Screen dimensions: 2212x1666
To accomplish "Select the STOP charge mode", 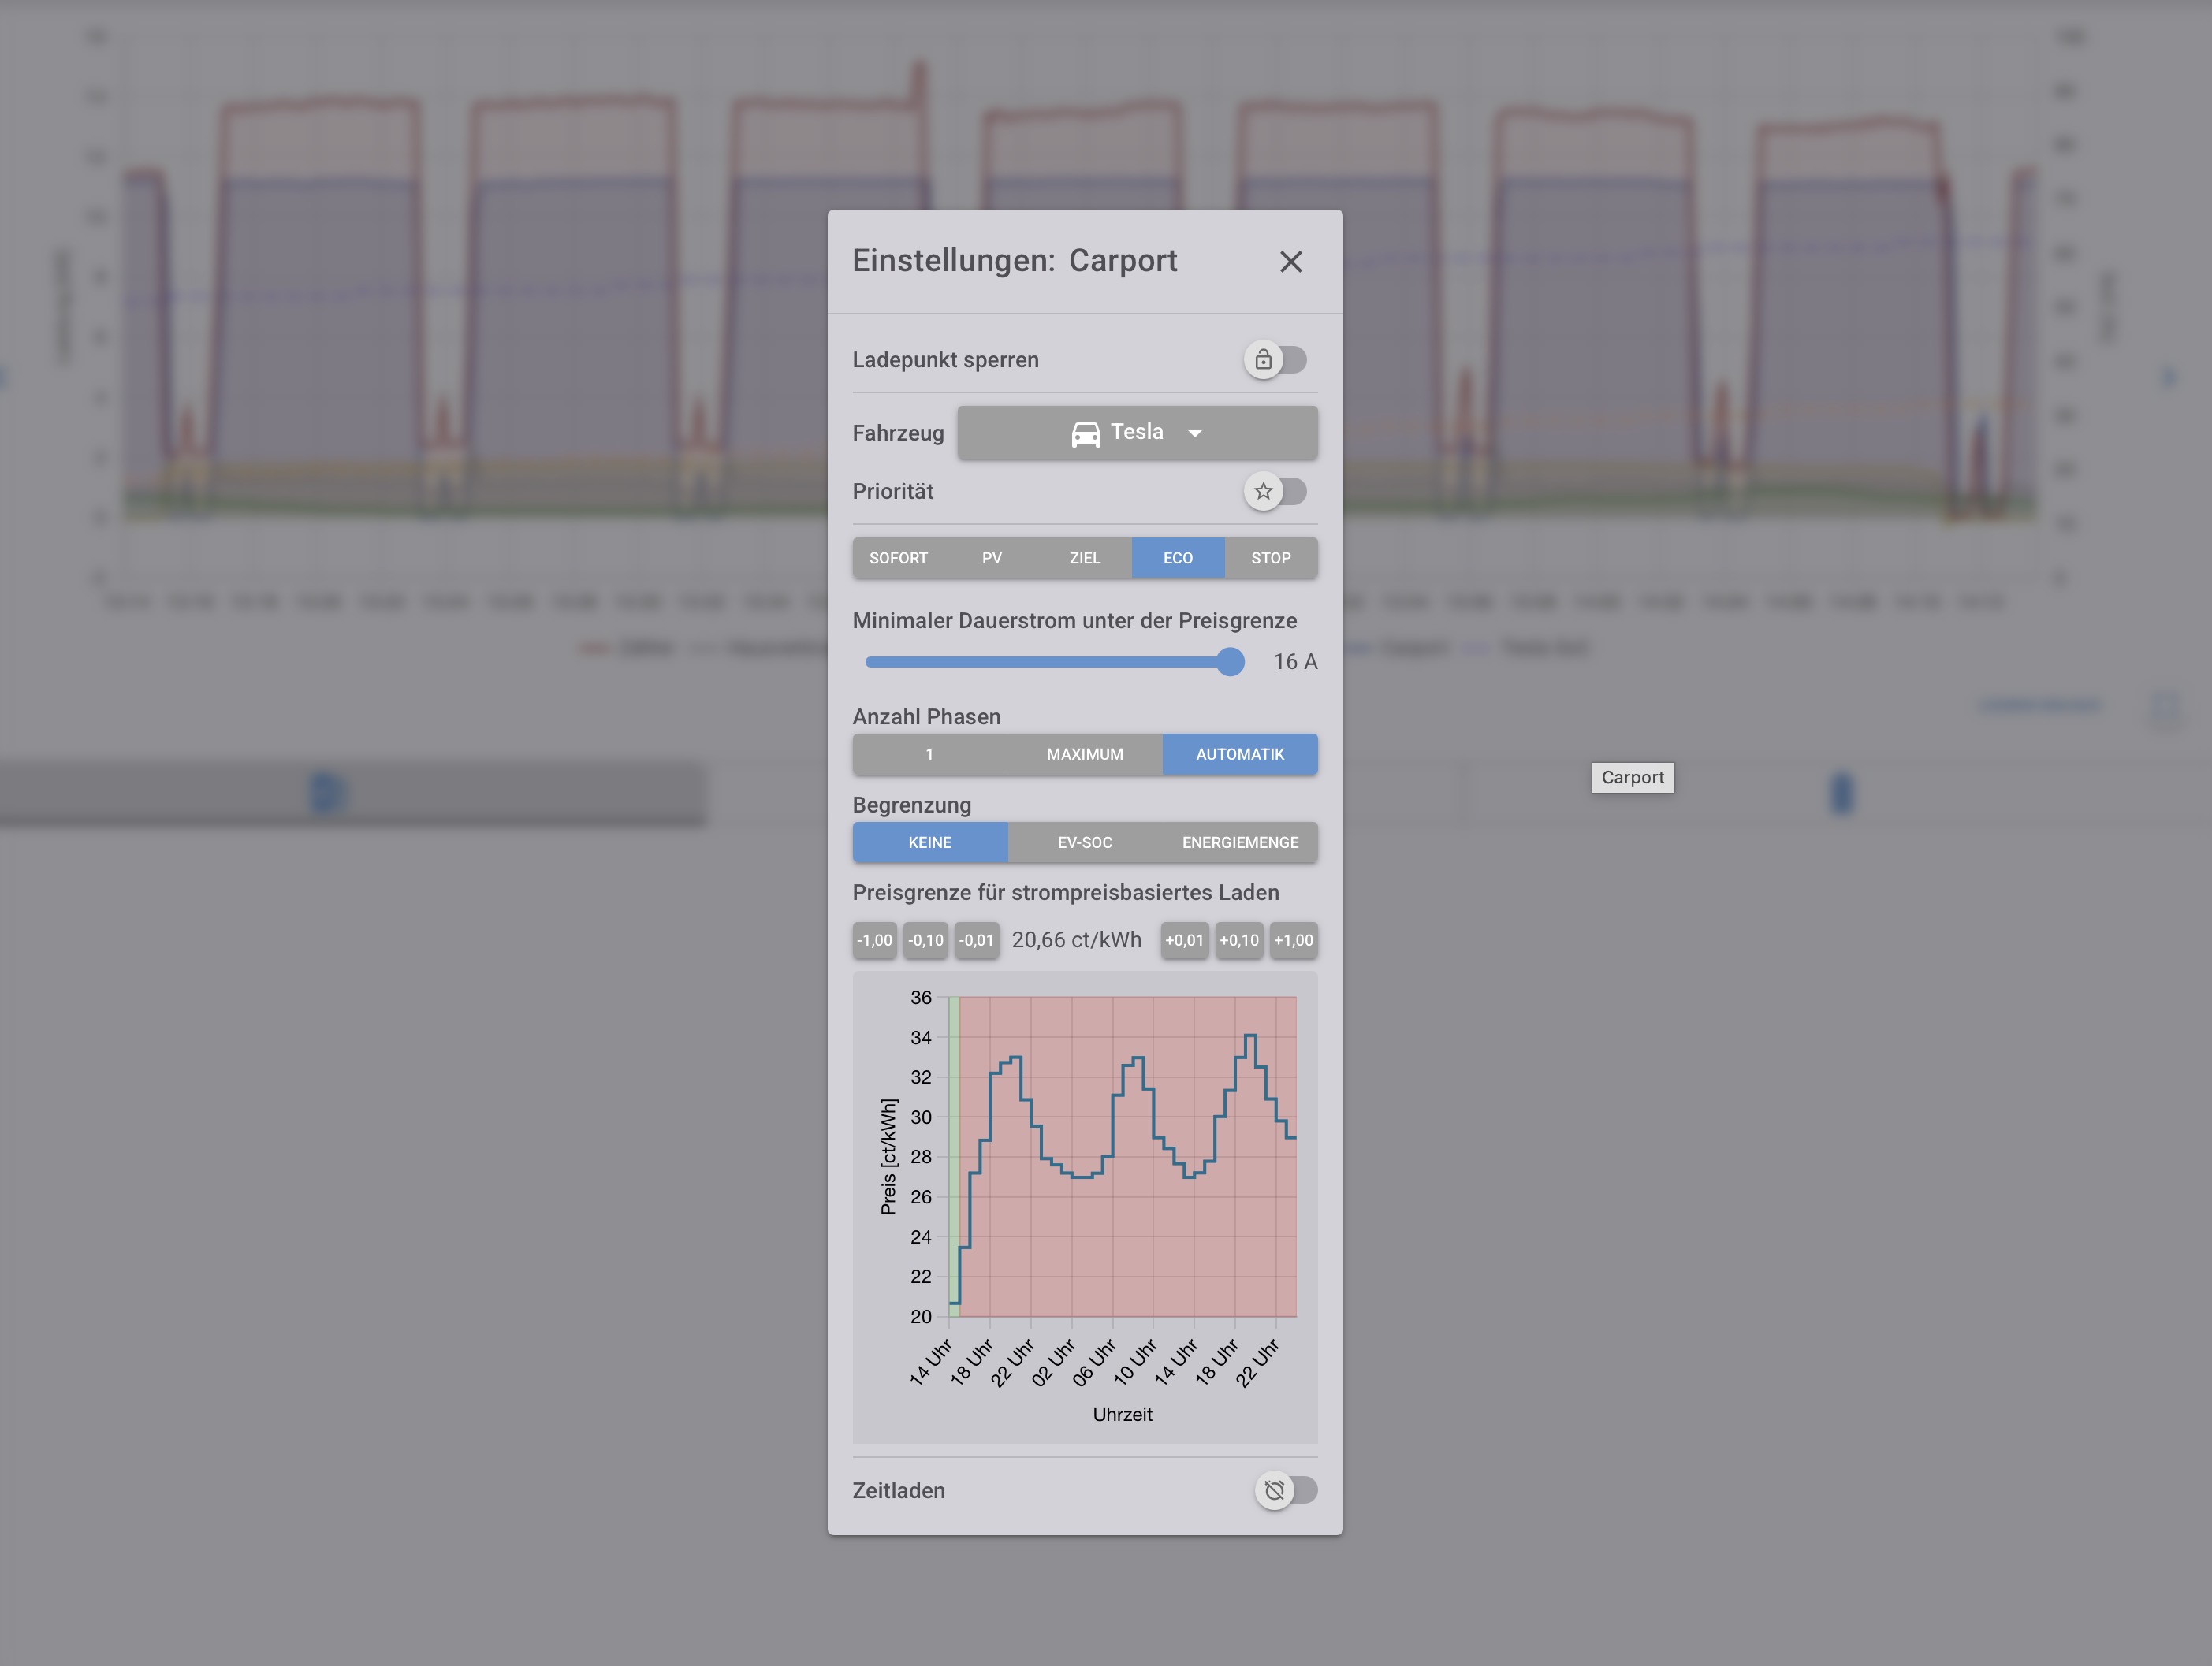I will point(1270,558).
